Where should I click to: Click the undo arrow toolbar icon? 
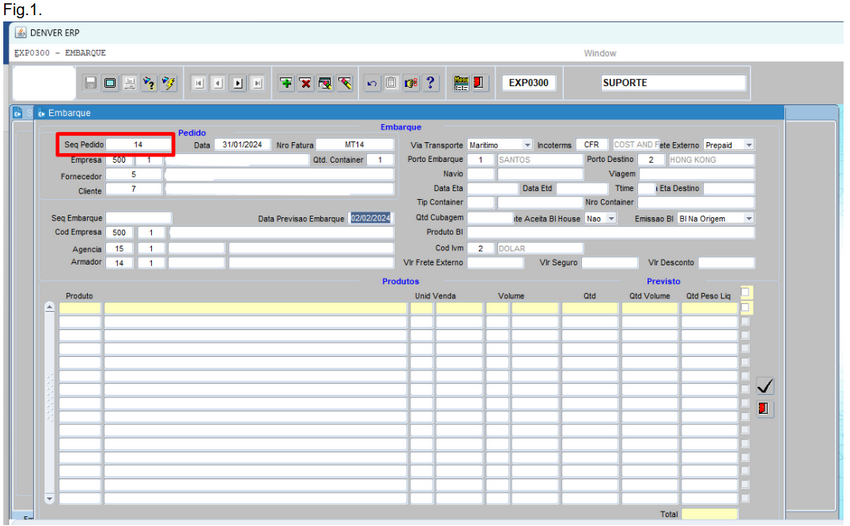[x=372, y=83]
